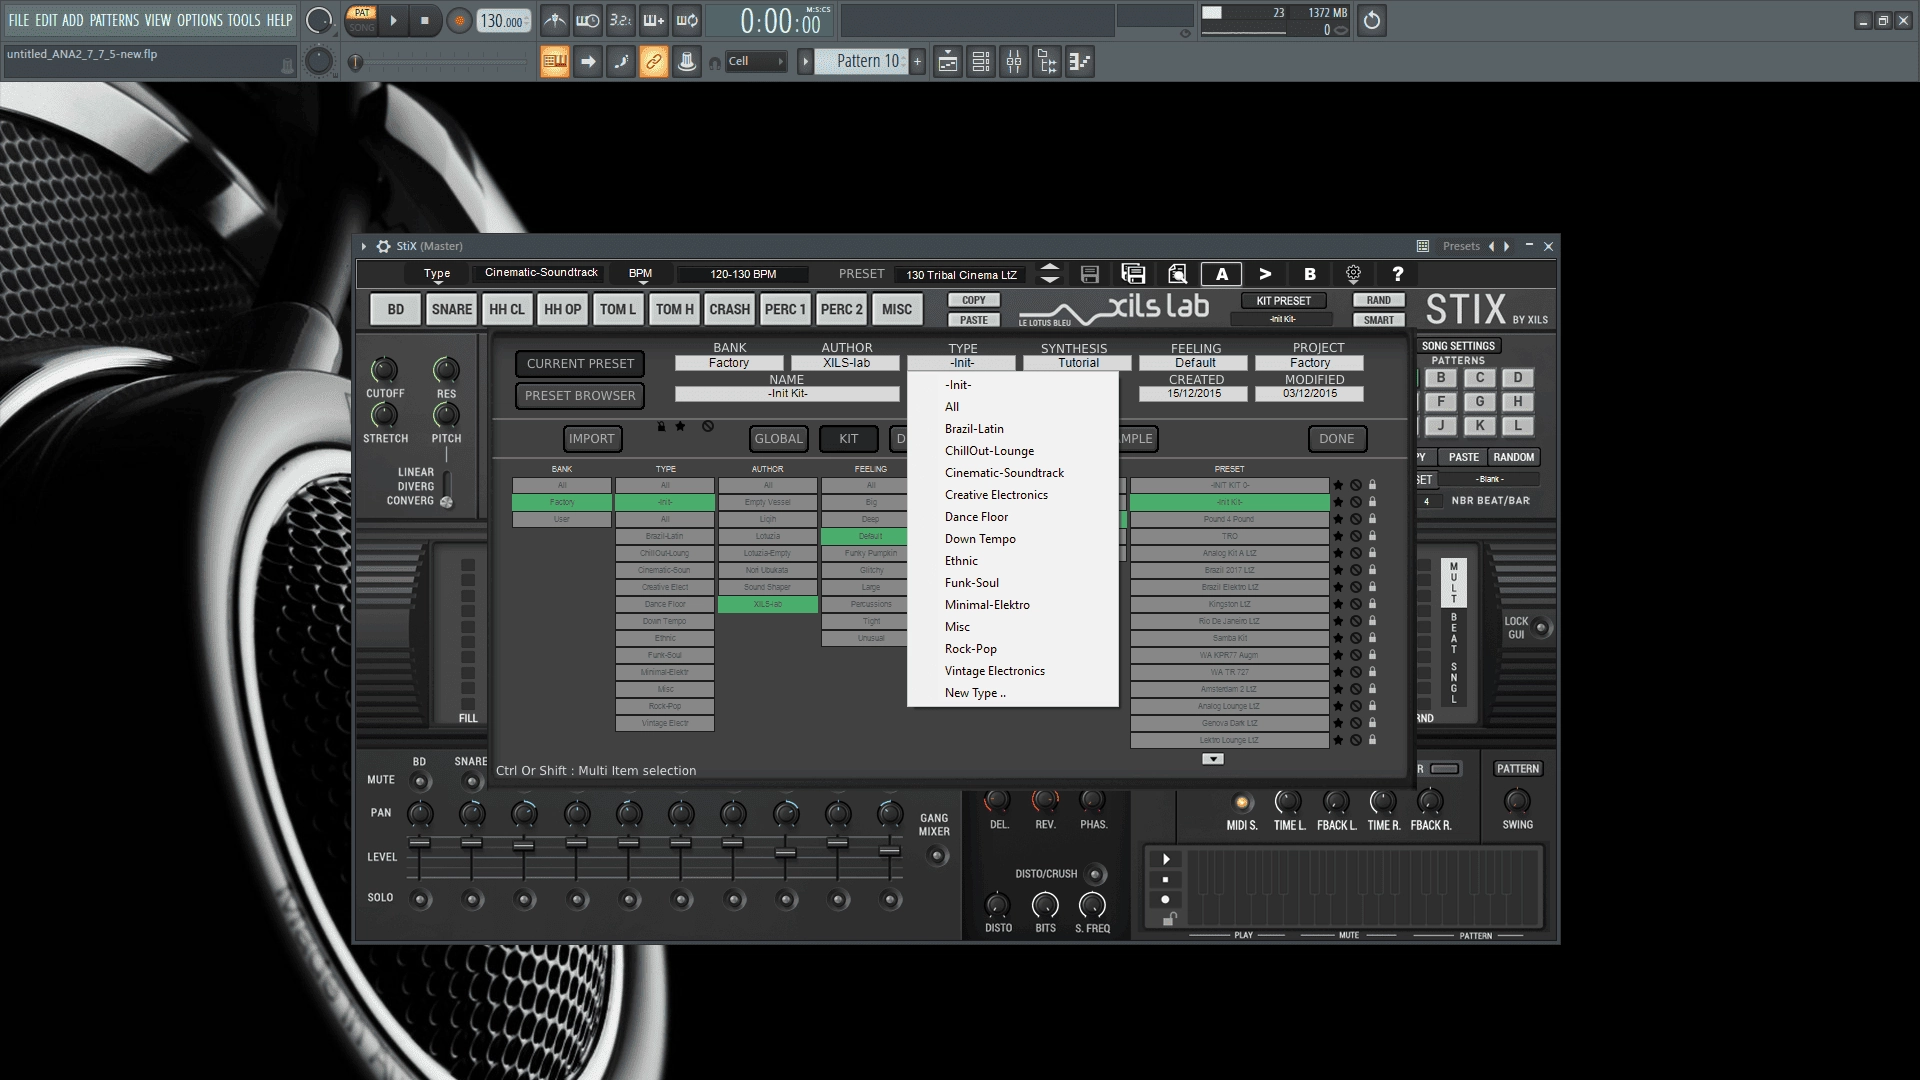
Task: Click the IMPORT button
Action: click(x=592, y=439)
